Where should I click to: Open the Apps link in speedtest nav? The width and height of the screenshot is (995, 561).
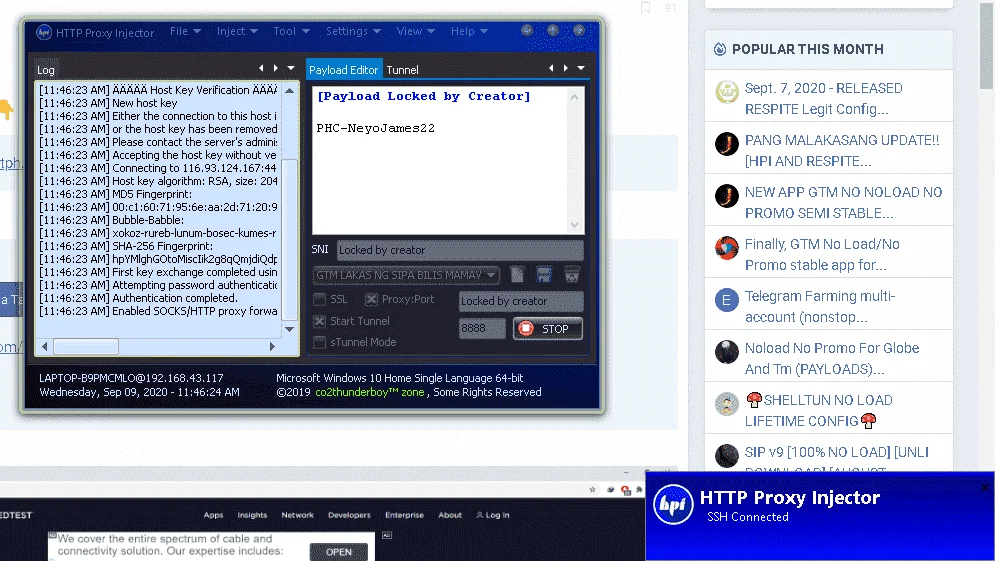(x=213, y=515)
